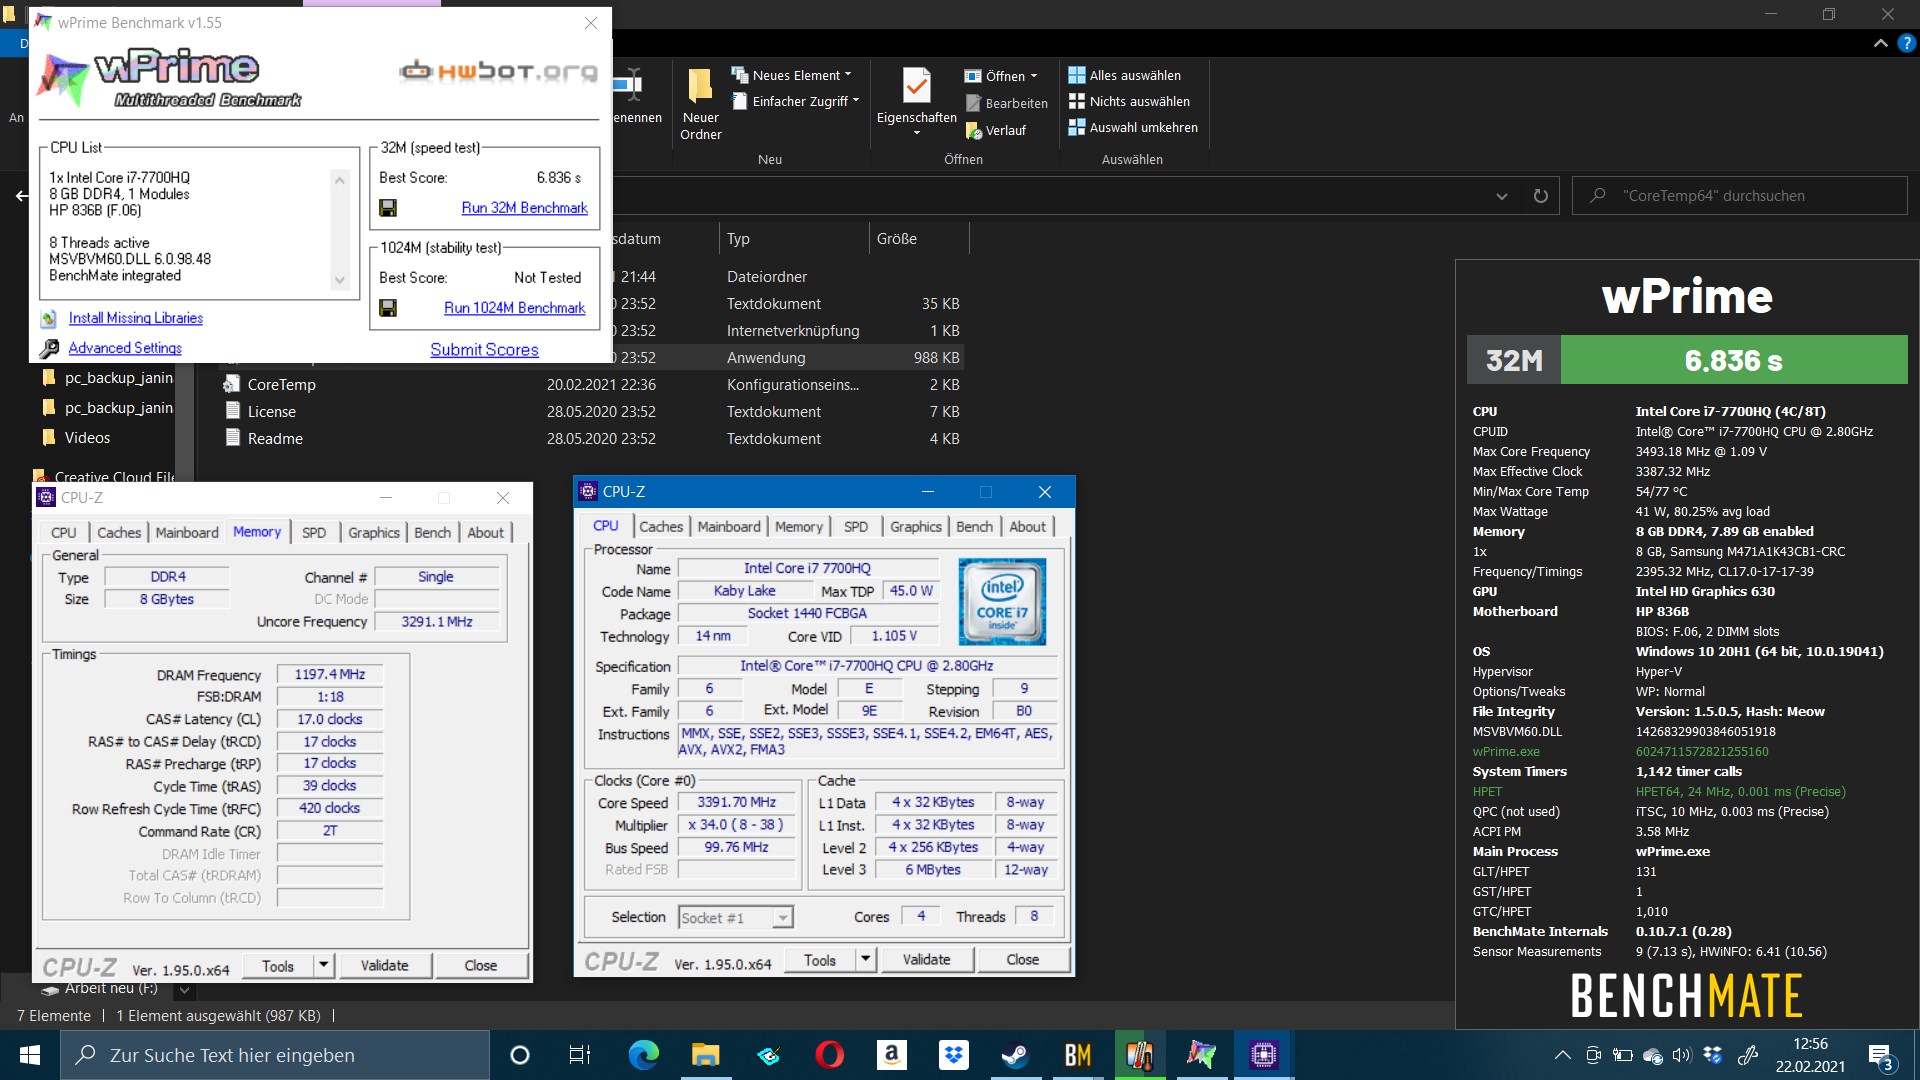Click the Typ column header

coord(793,239)
